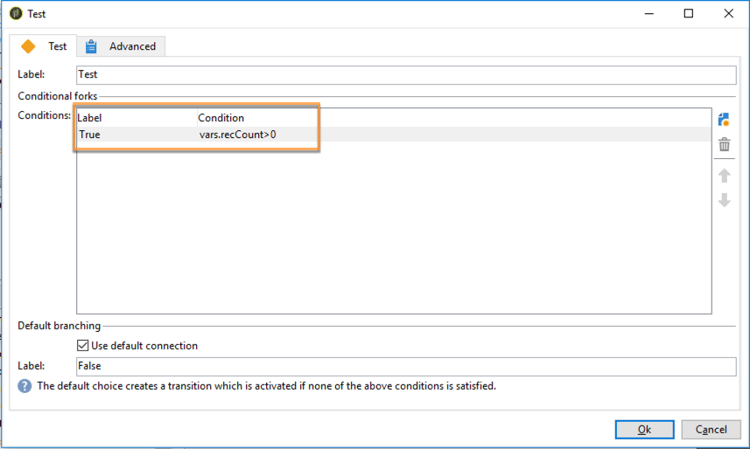750x449 pixels.
Task: Add a new condition with the add icon
Action: (x=724, y=120)
